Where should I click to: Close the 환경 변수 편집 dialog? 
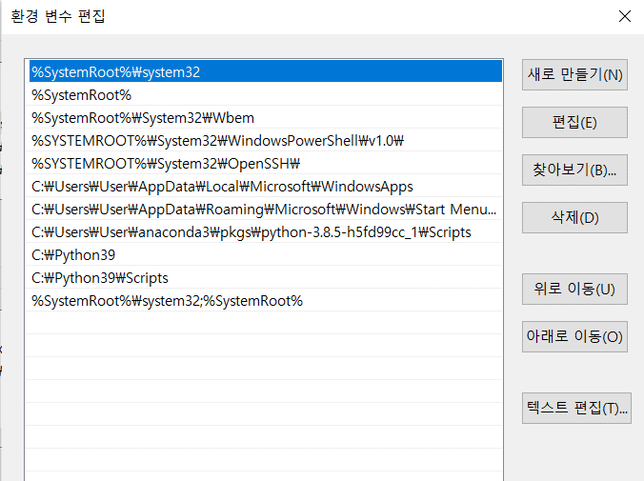tap(625, 16)
